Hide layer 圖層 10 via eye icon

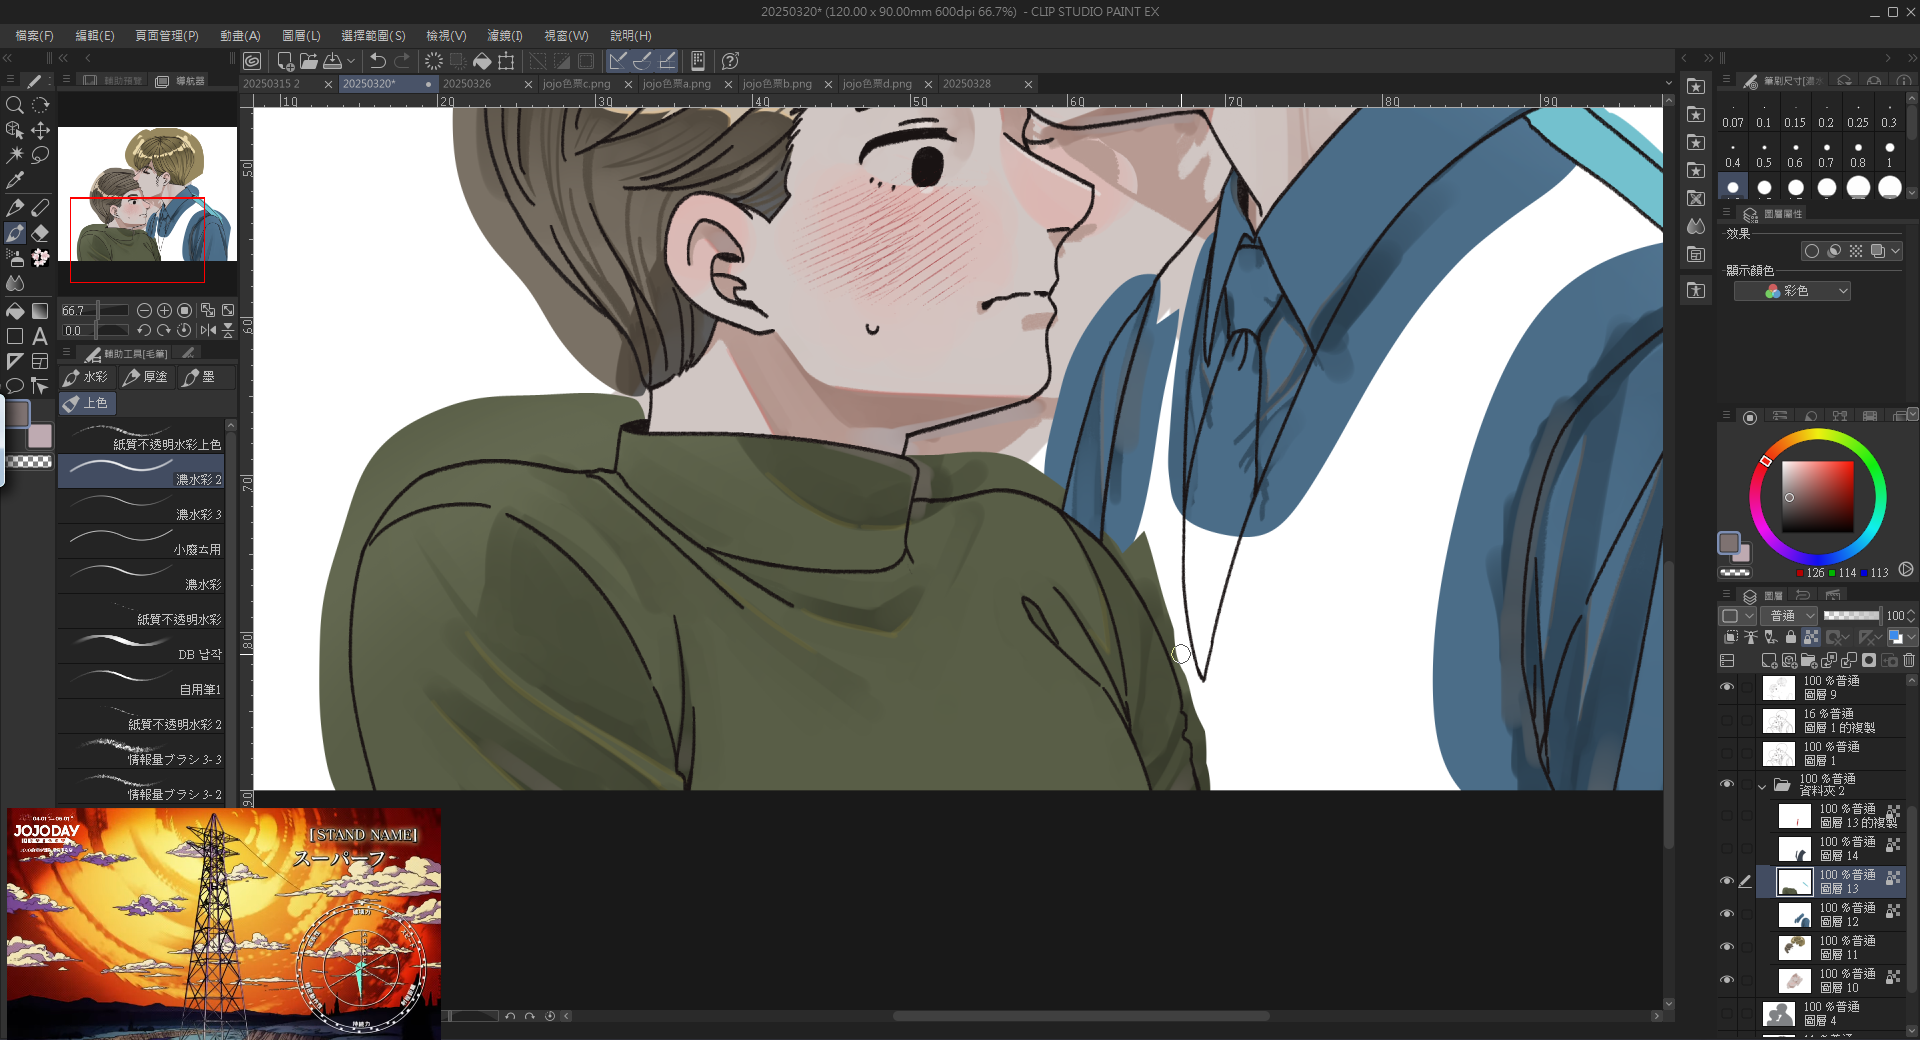[x=1727, y=980]
